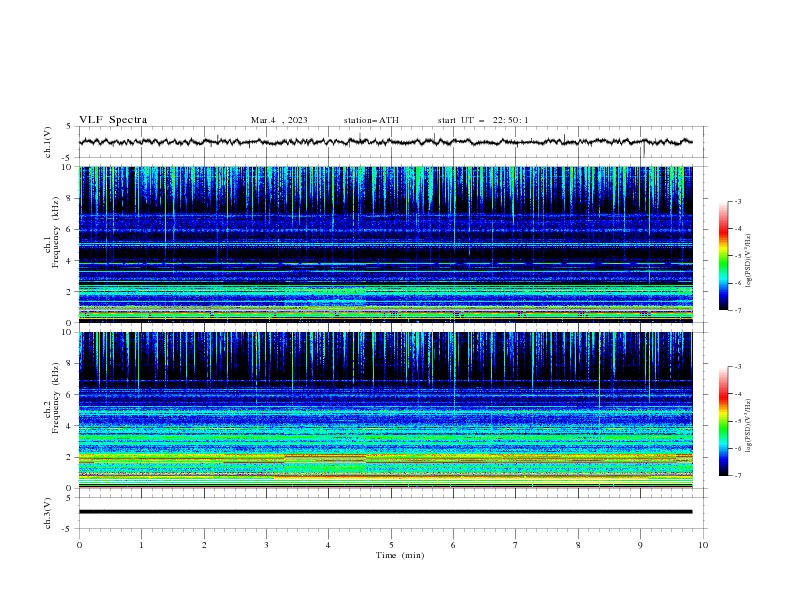Select the date text "Mar.4 , 2023"

coord(279,120)
